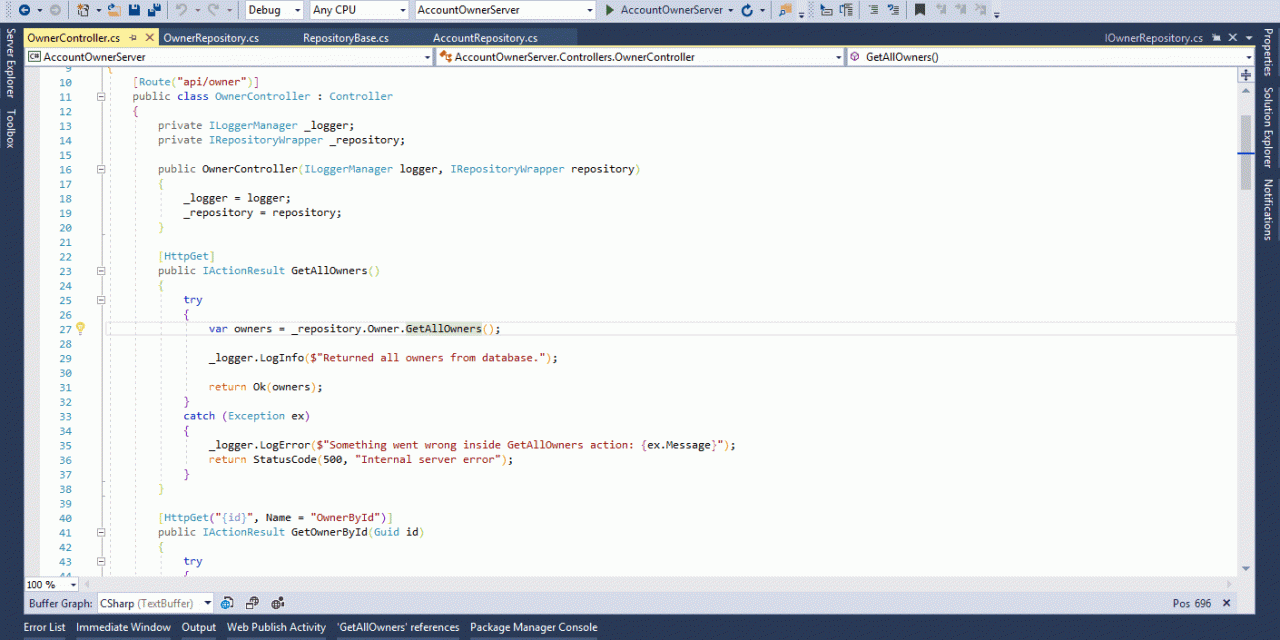Close the OwnerController.cs tab
This screenshot has width=1280, height=640.
coord(150,38)
